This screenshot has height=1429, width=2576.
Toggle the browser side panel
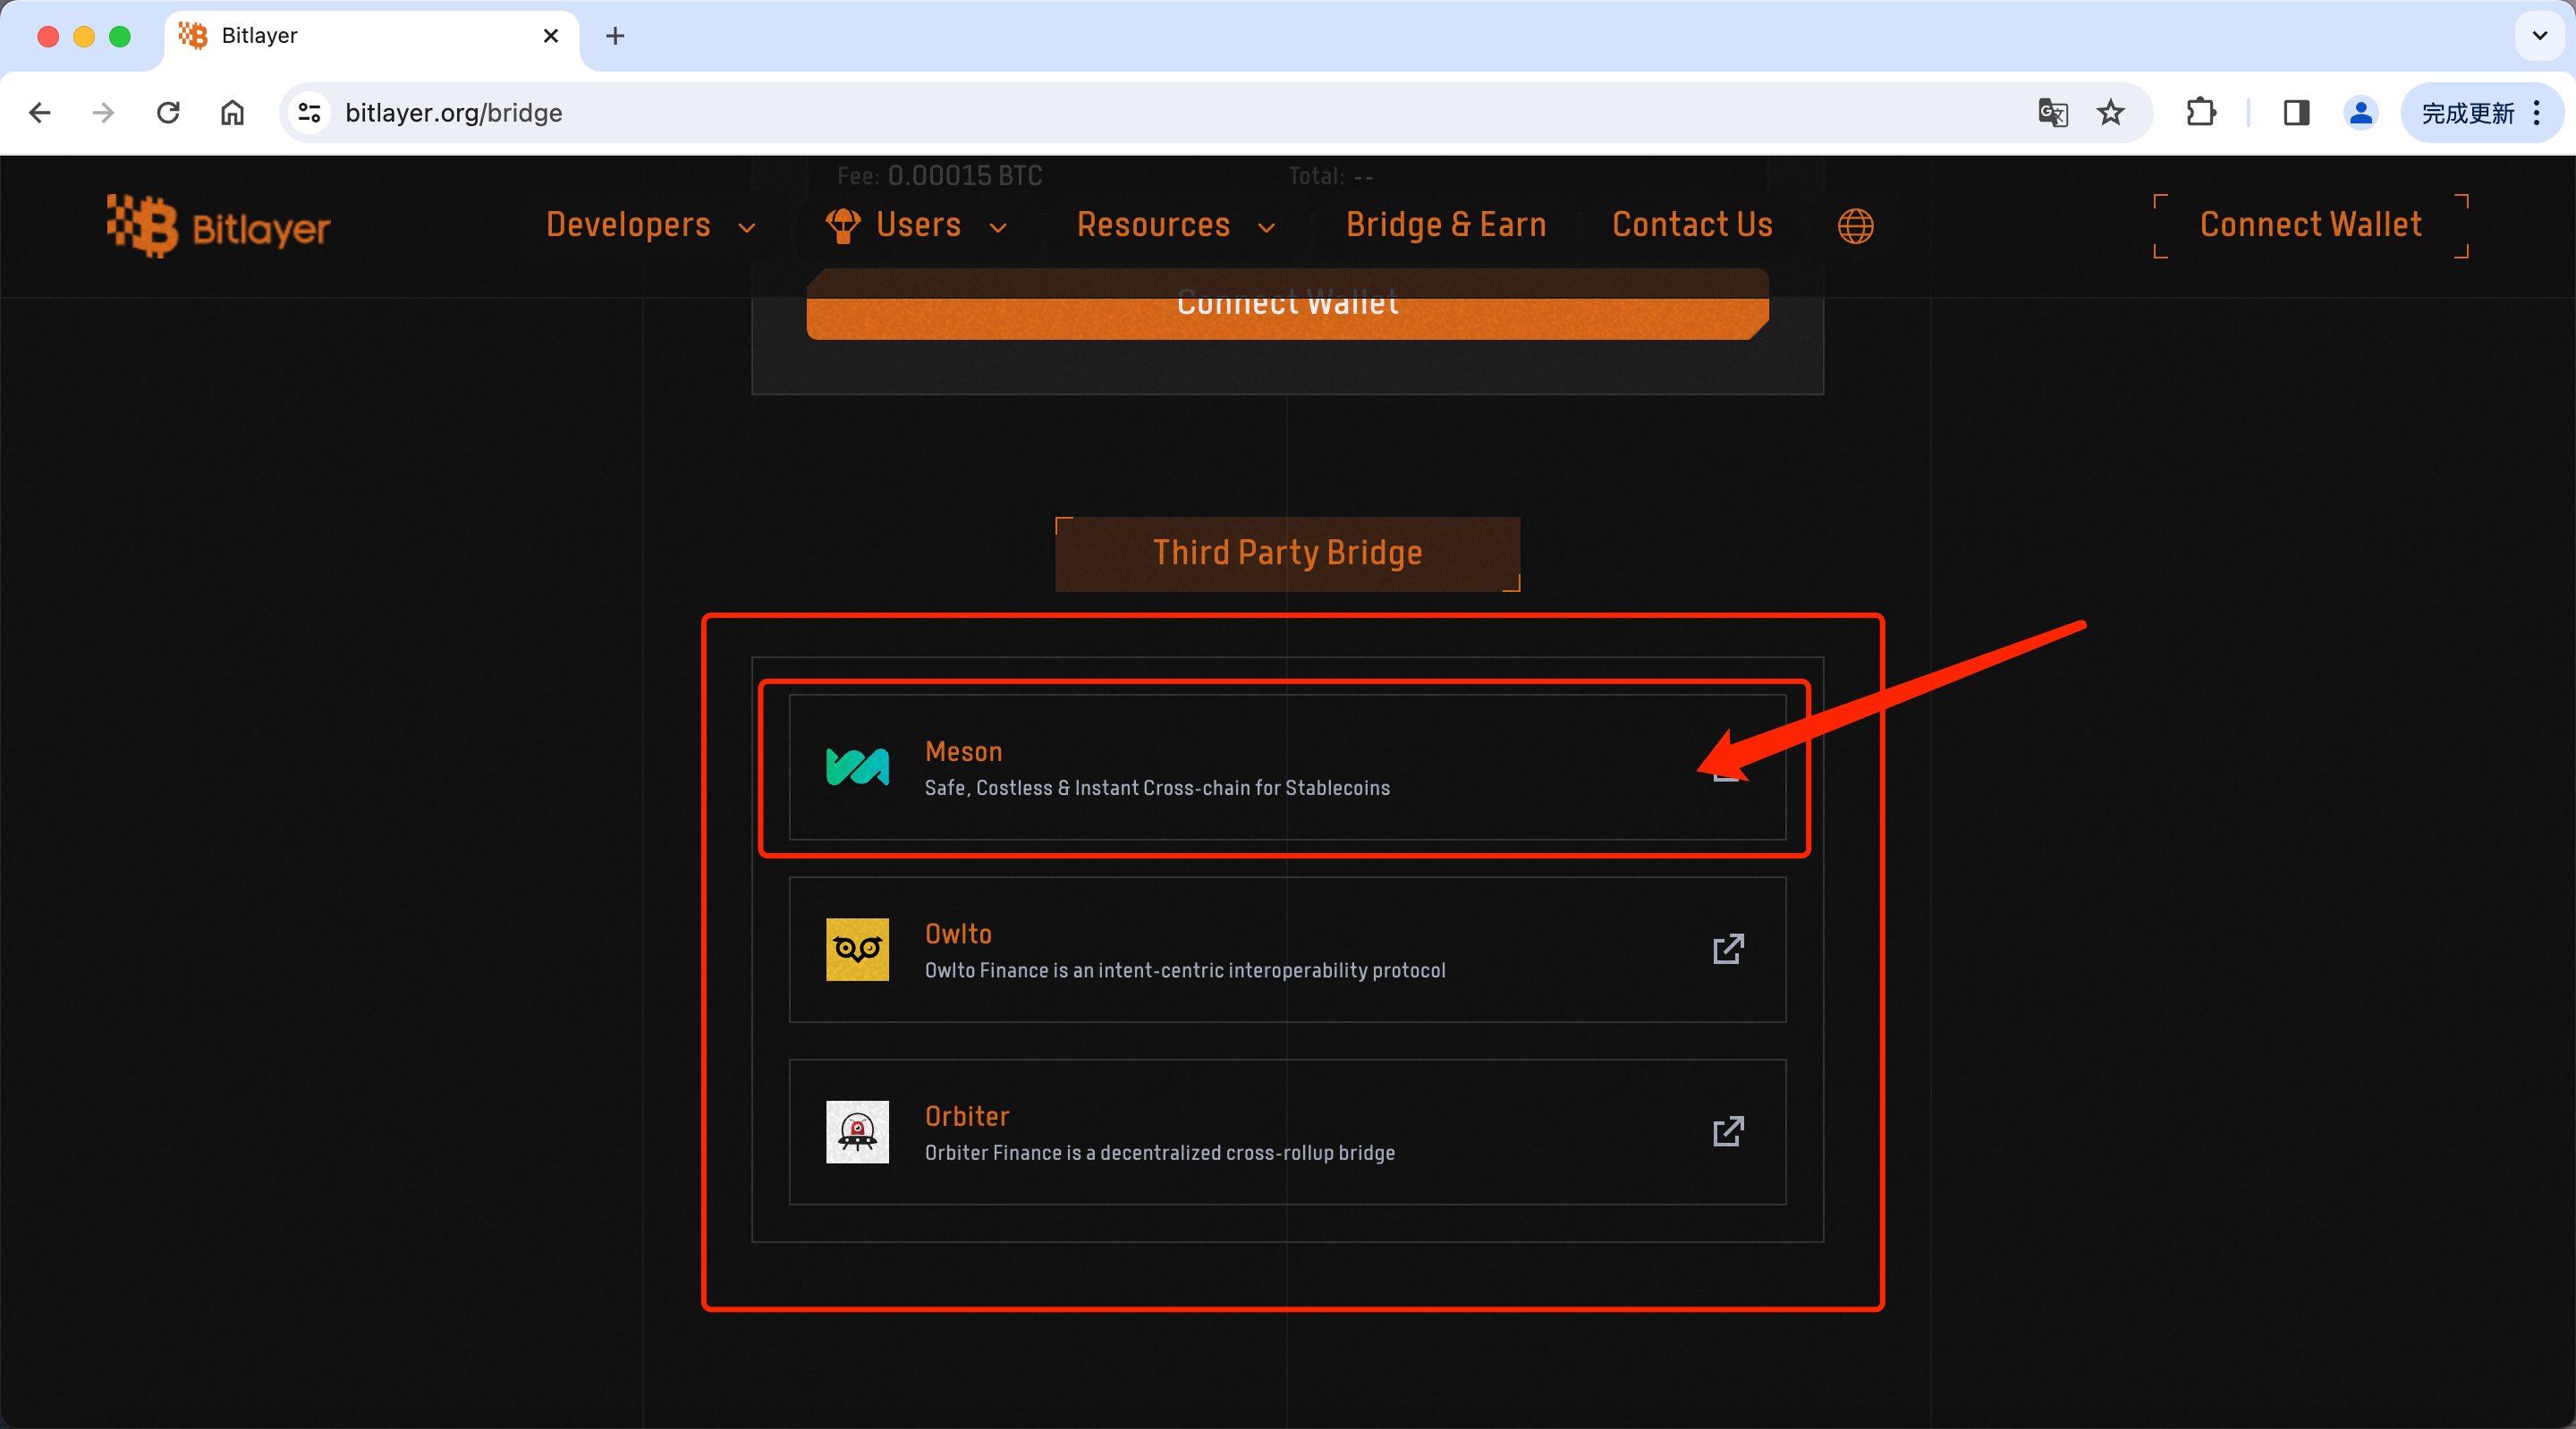pyautogui.click(x=2296, y=113)
